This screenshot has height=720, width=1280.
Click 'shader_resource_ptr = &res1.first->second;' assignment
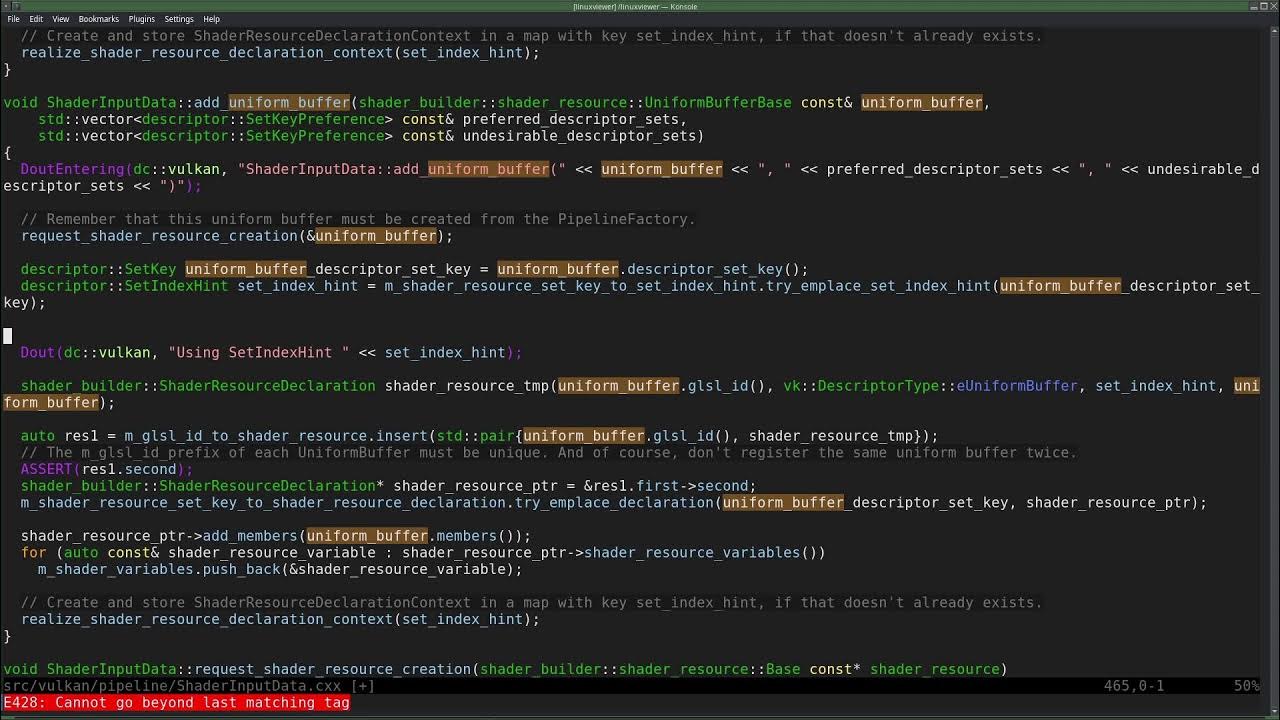(x=575, y=486)
